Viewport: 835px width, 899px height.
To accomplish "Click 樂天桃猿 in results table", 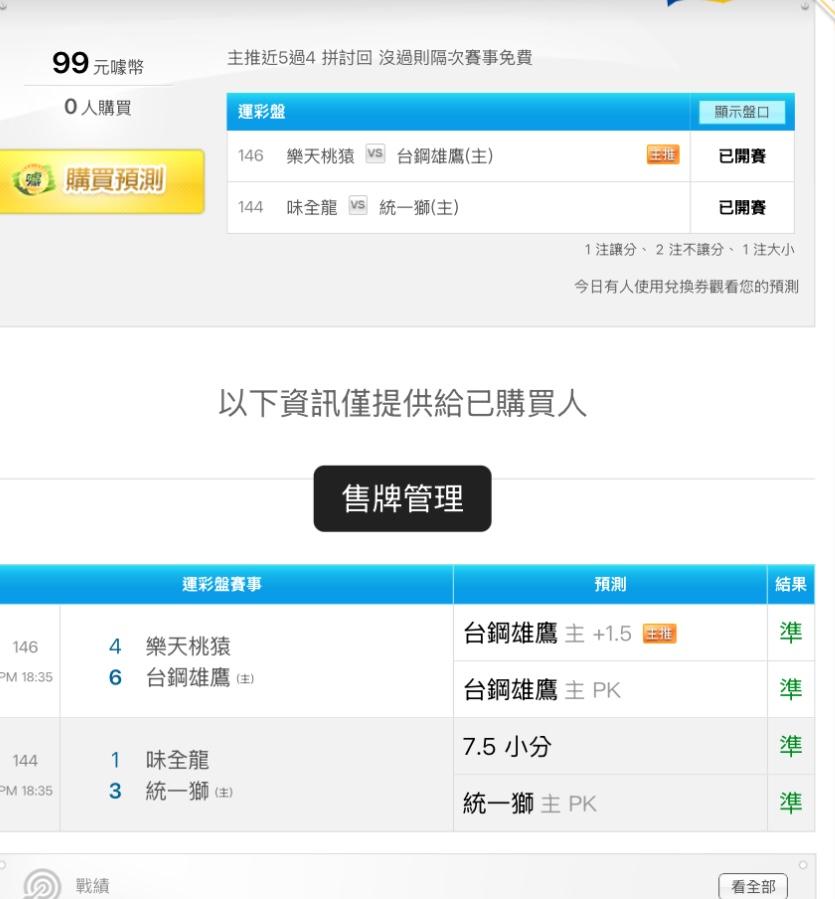I will coord(188,646).
